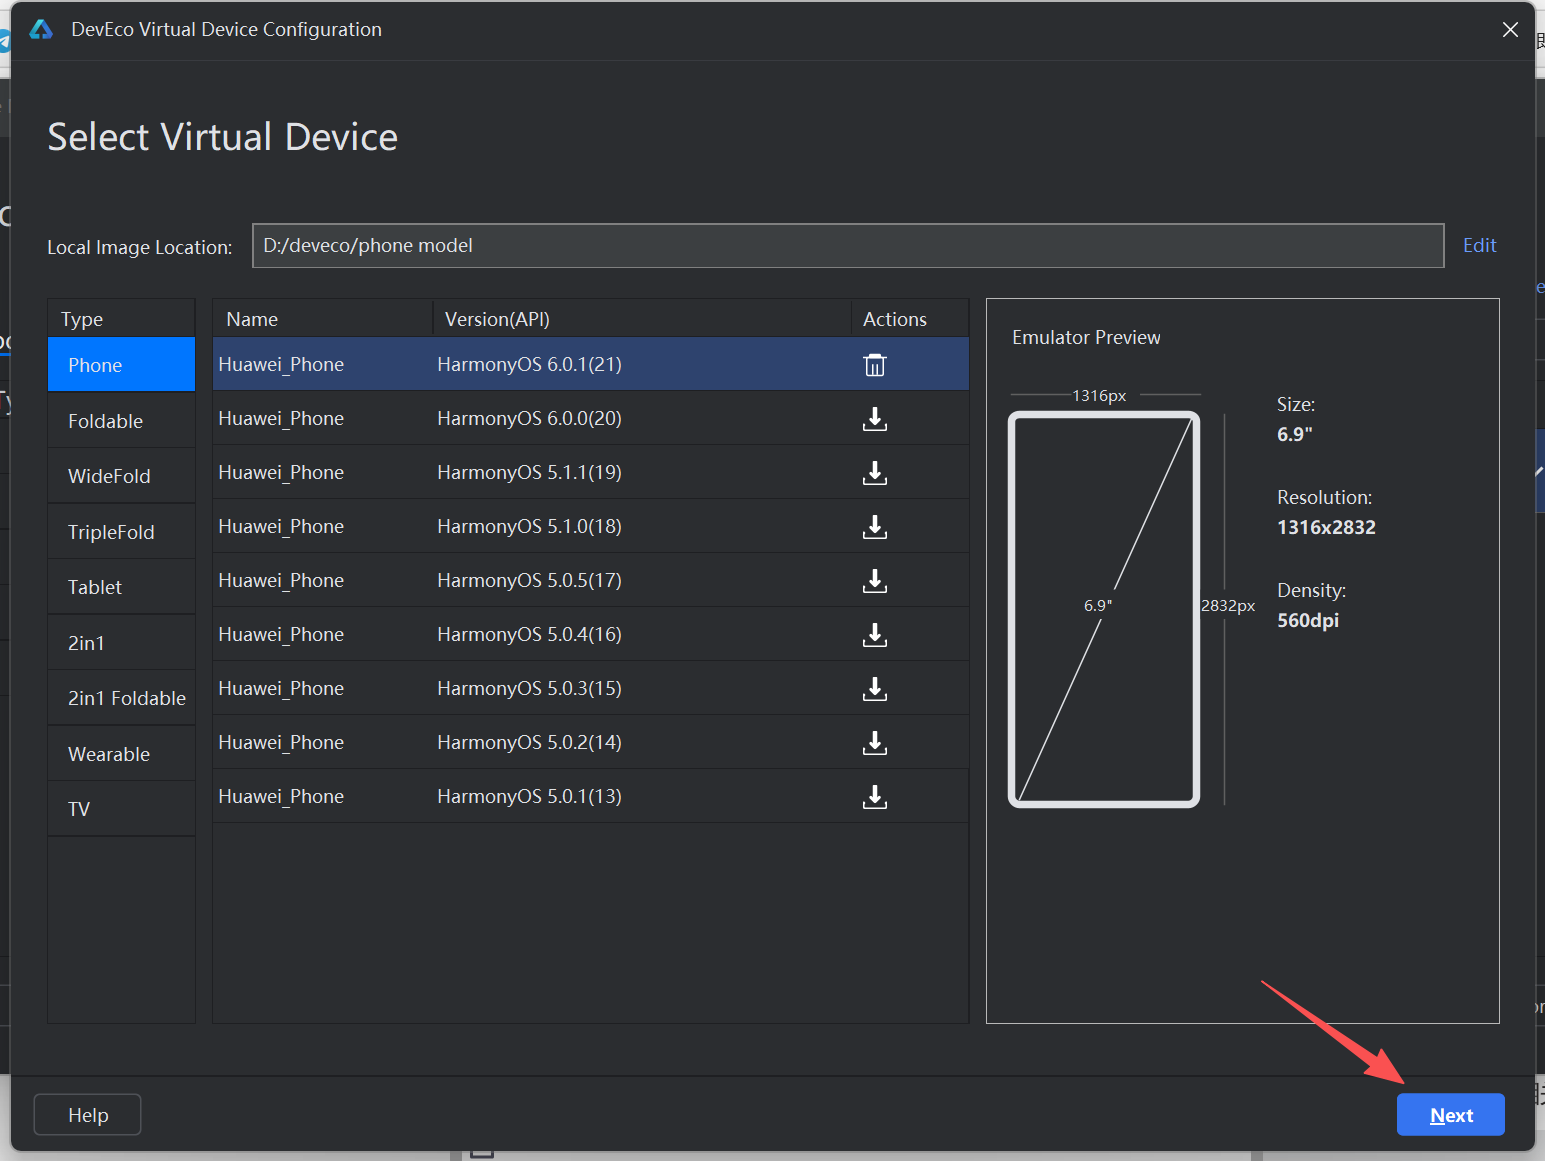The width and height of the screenshot is (1545, 1161).
Task: Download the HarmonyOS 5.0.4(16) image
Action: coord(875,635)
